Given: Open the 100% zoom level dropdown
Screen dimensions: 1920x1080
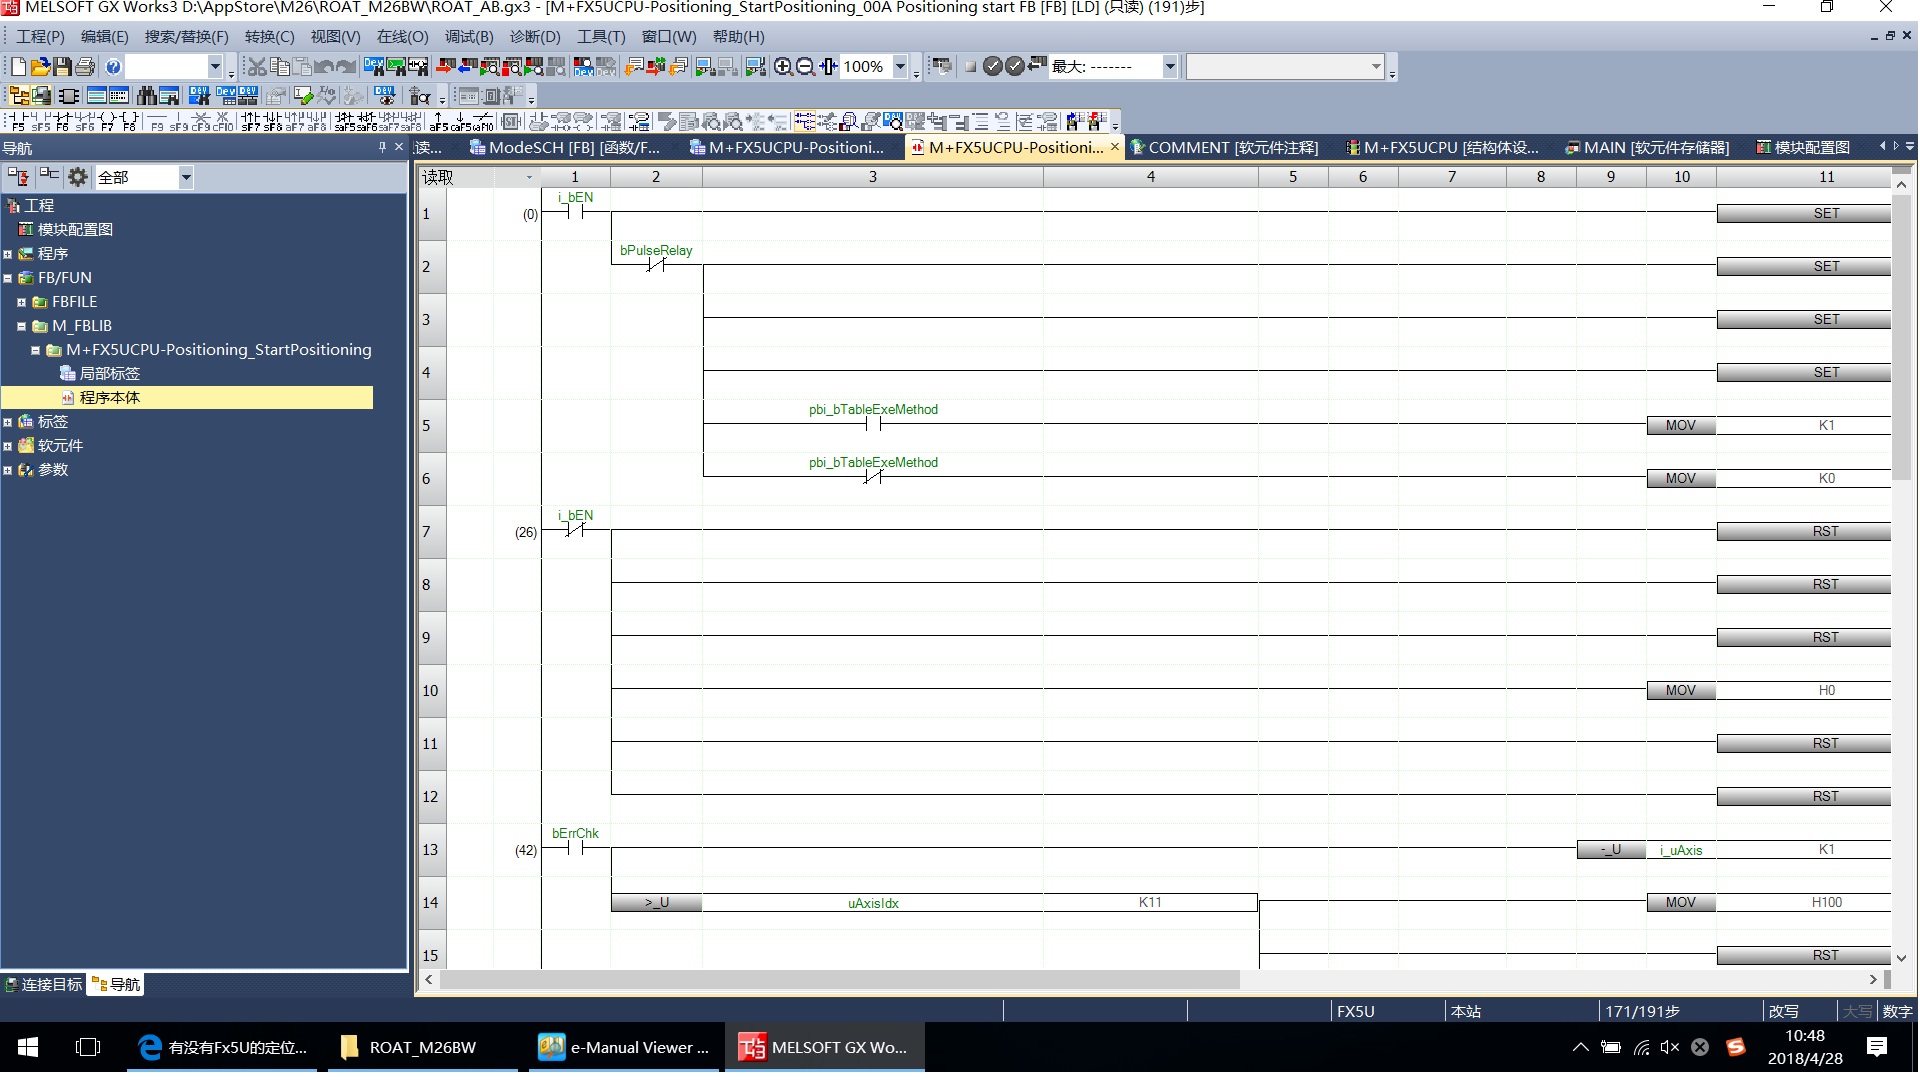Looking at the screenshot, I should [900, 67].
